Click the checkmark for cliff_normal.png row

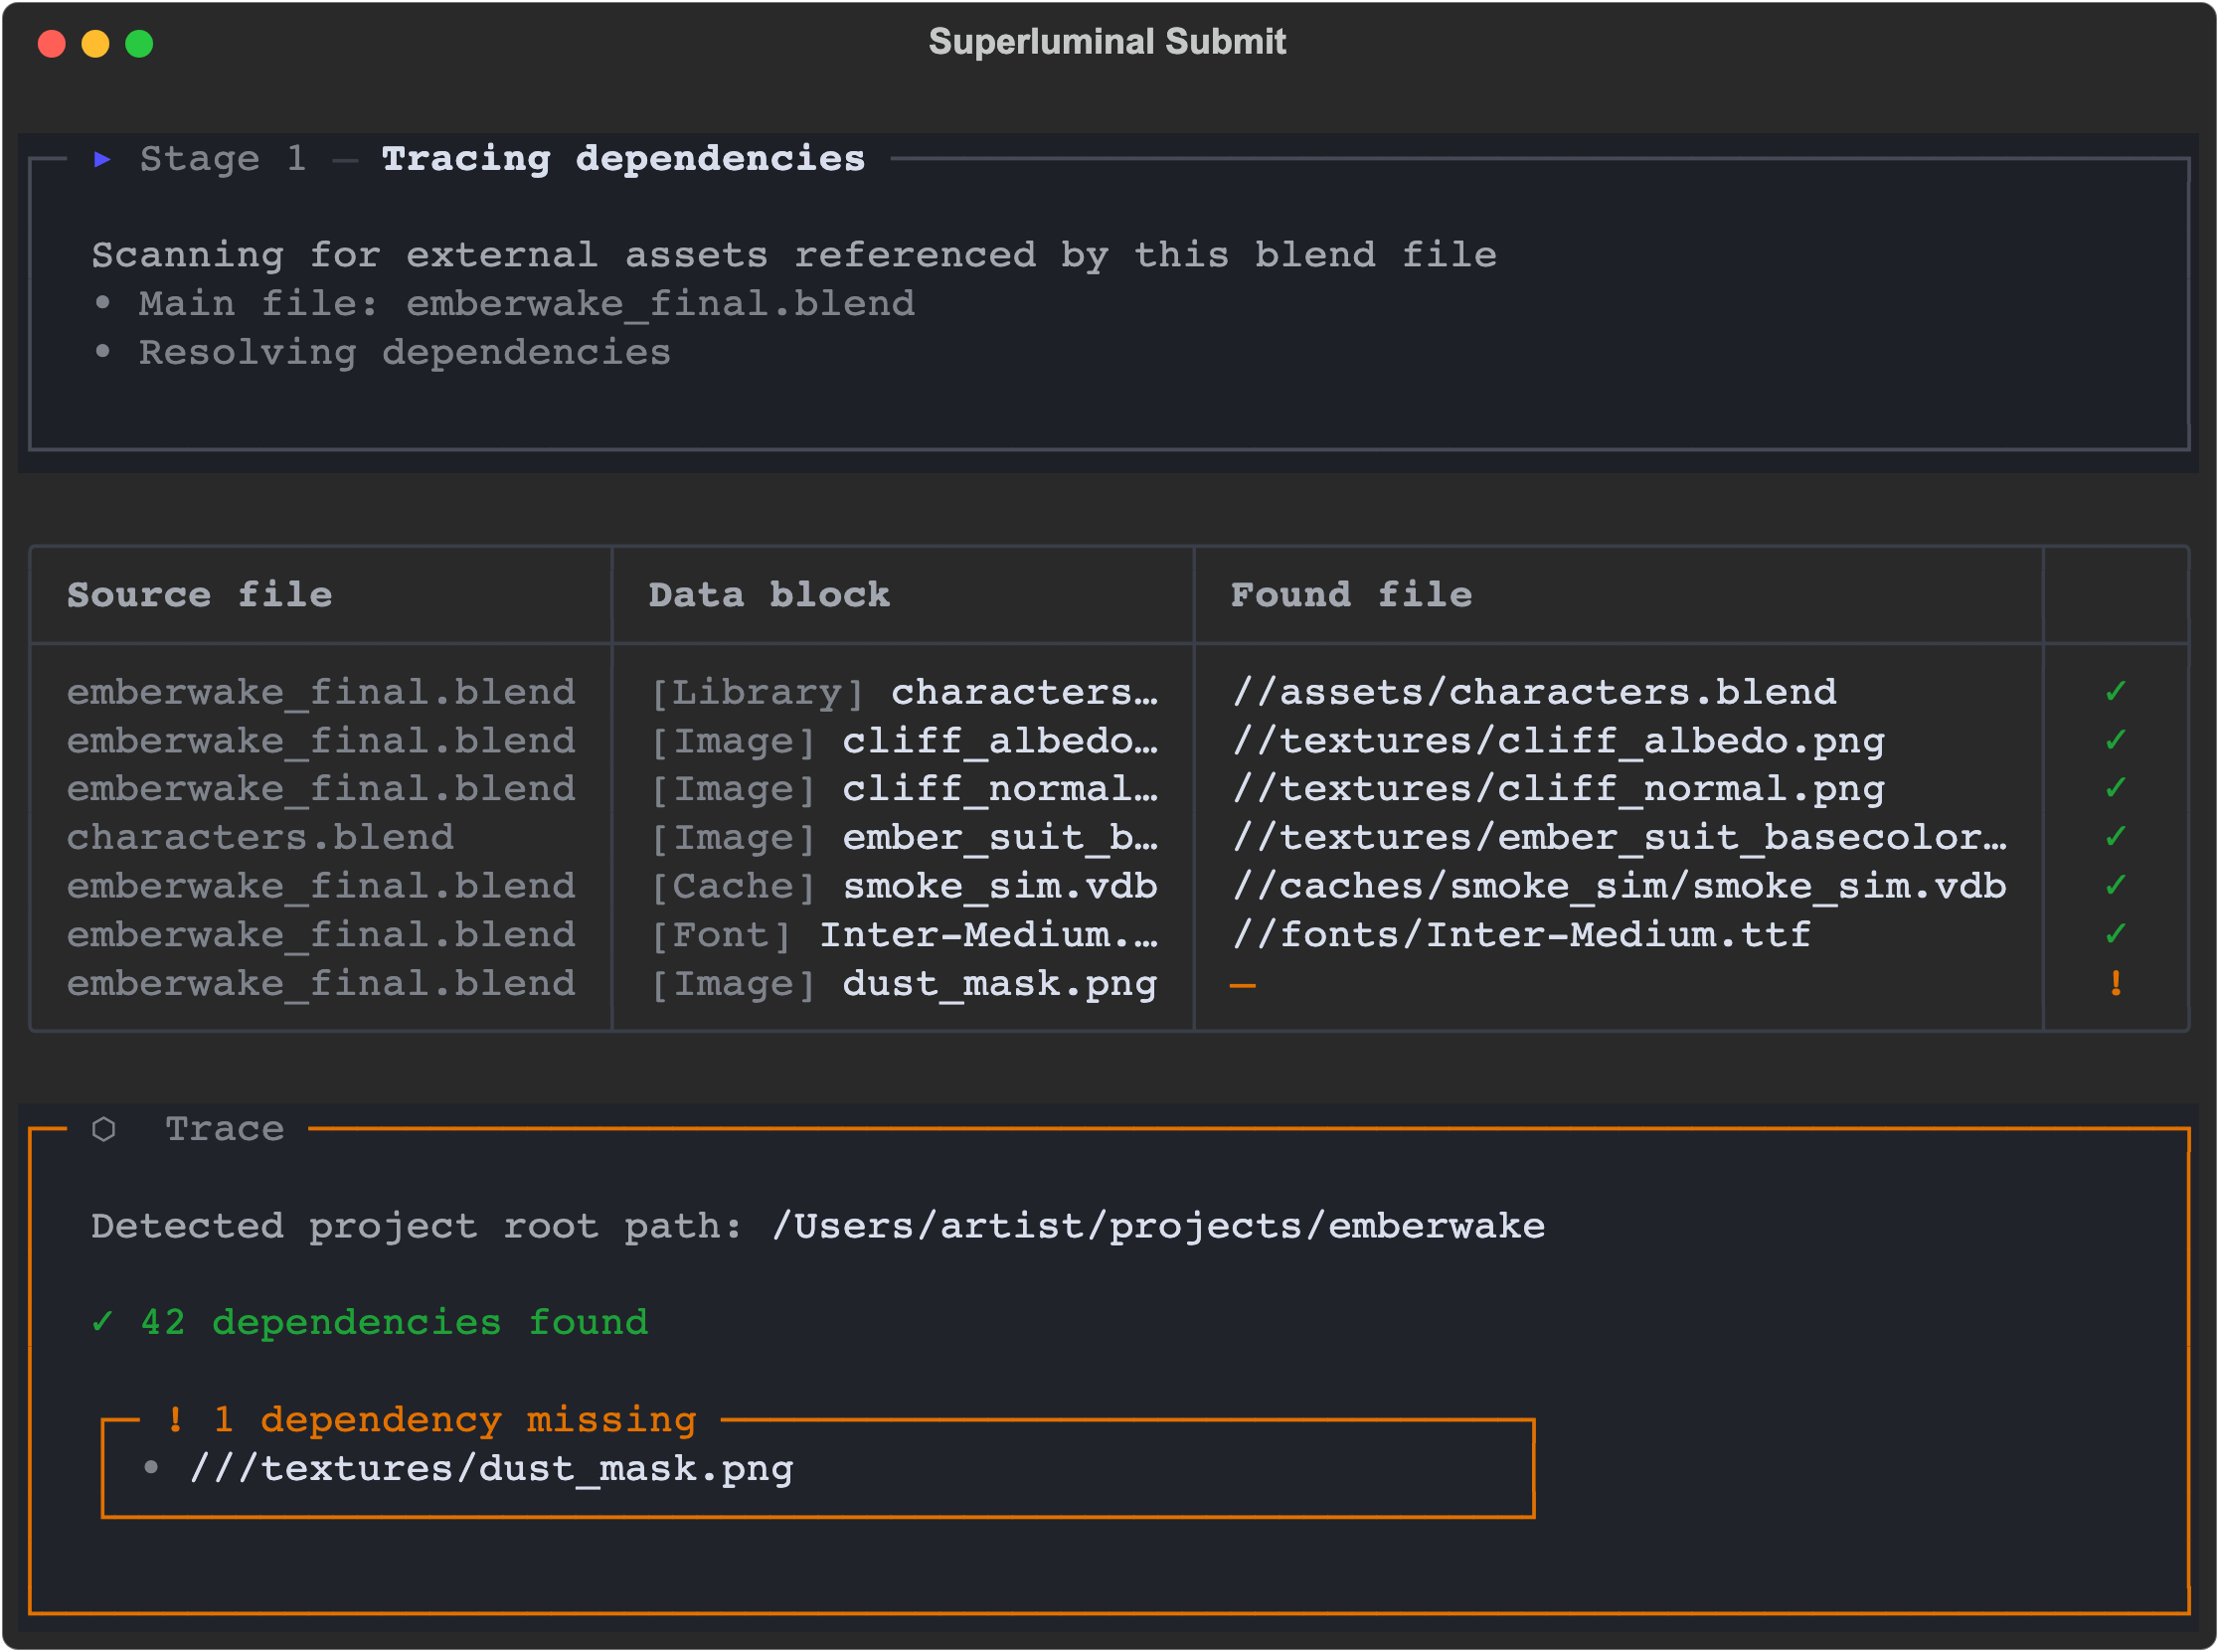click(x=2115, y=789)
